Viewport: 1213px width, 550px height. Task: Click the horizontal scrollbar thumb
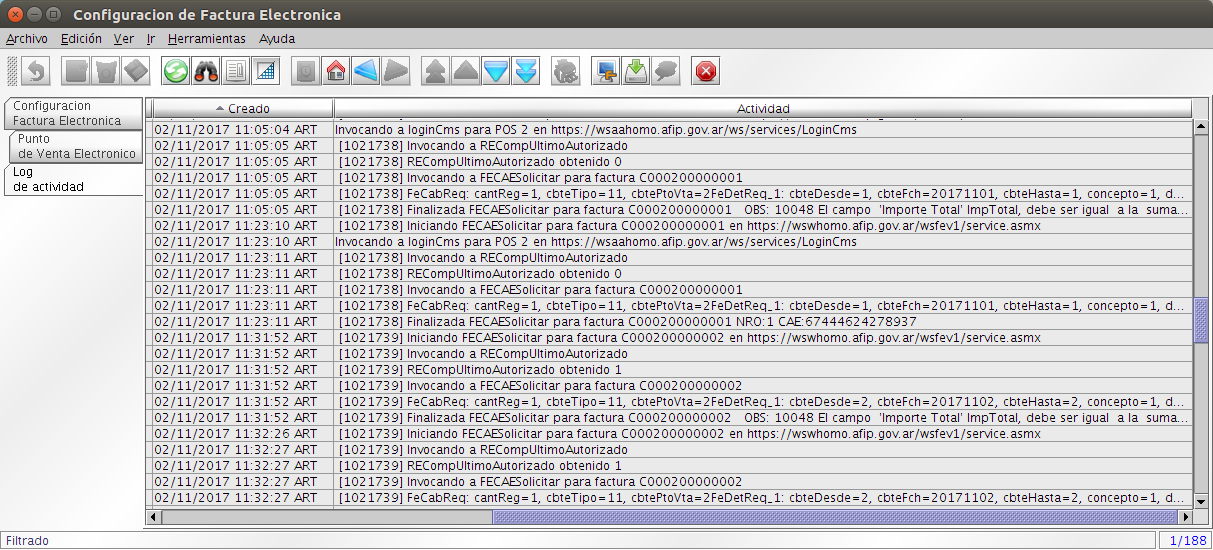pos(835,517)
